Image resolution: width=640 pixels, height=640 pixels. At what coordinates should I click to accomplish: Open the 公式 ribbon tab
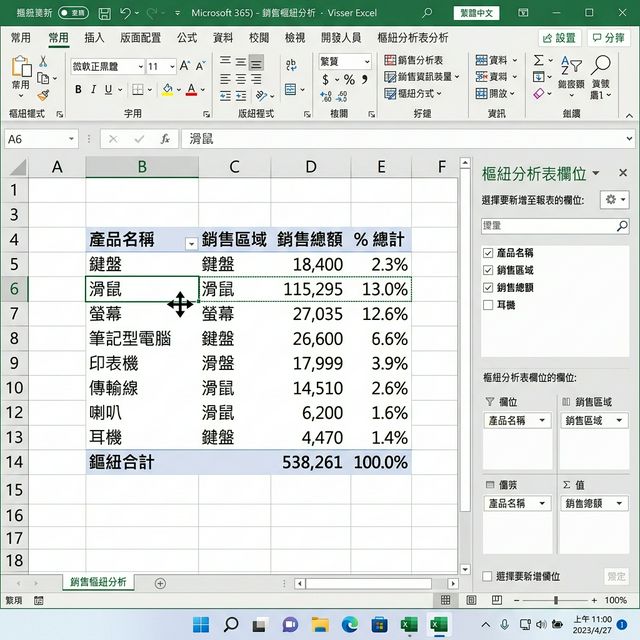tap(187, 38)
